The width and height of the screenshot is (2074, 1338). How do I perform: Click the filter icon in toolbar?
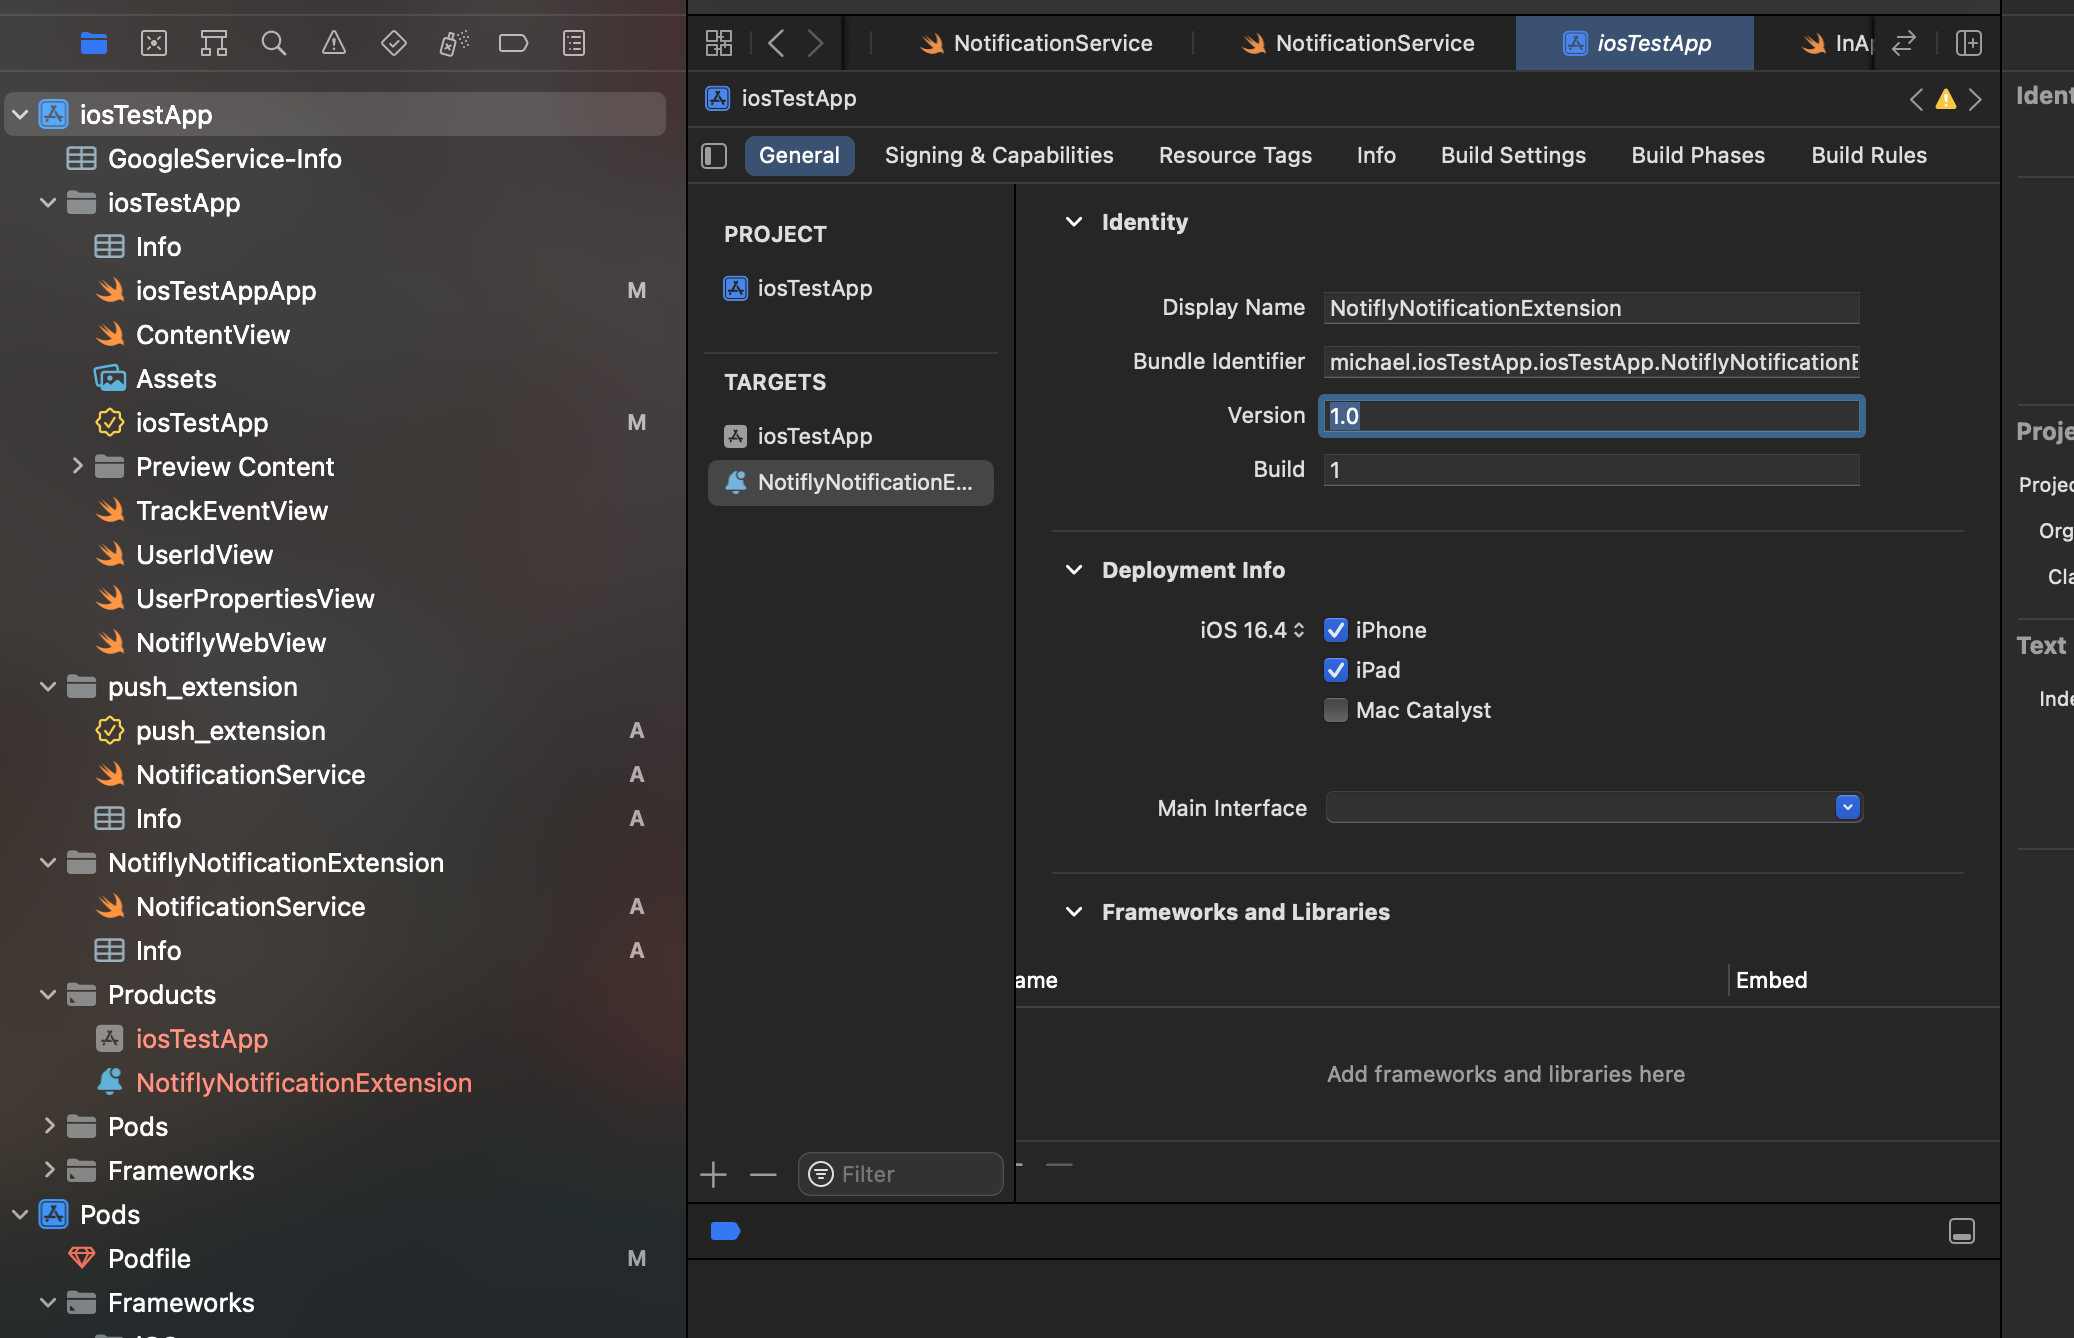[x=818, y=1175]
